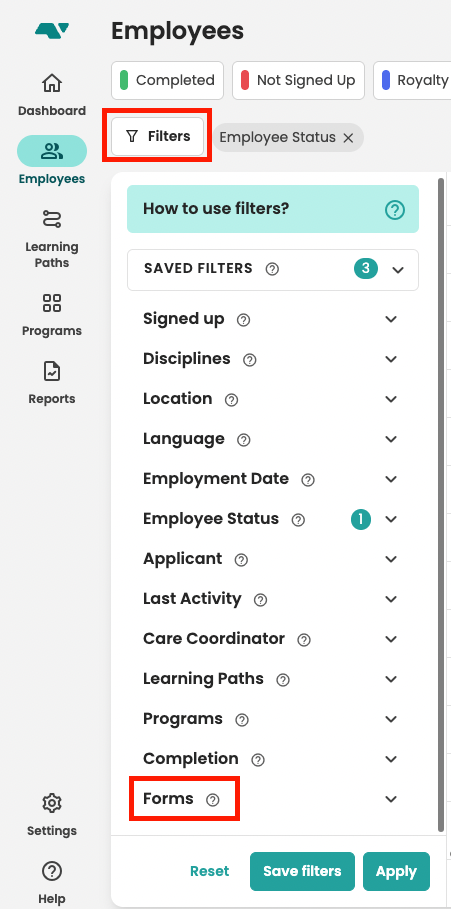Open the Settings gear
This screenshot has height=909, width=451.
52,803
